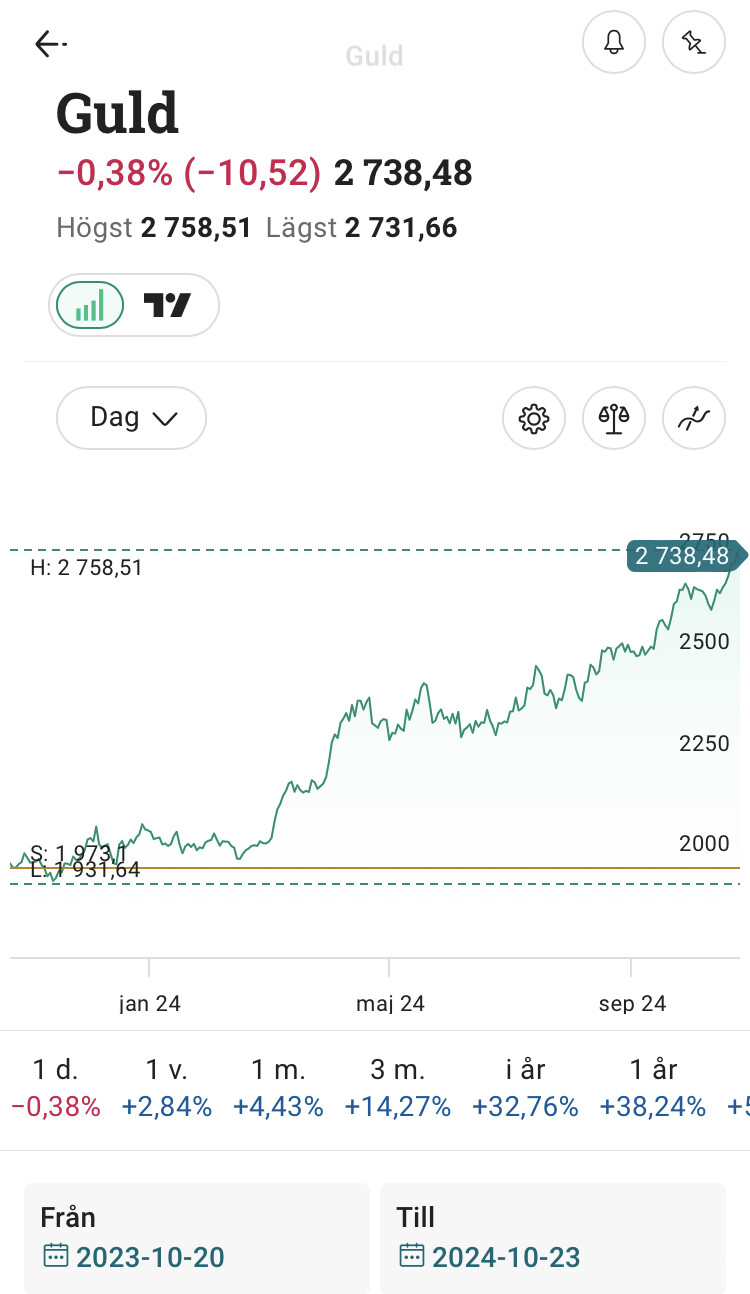Select the 1 v. period
This screenshot has height=1294, width=750.
(167, 1088)
